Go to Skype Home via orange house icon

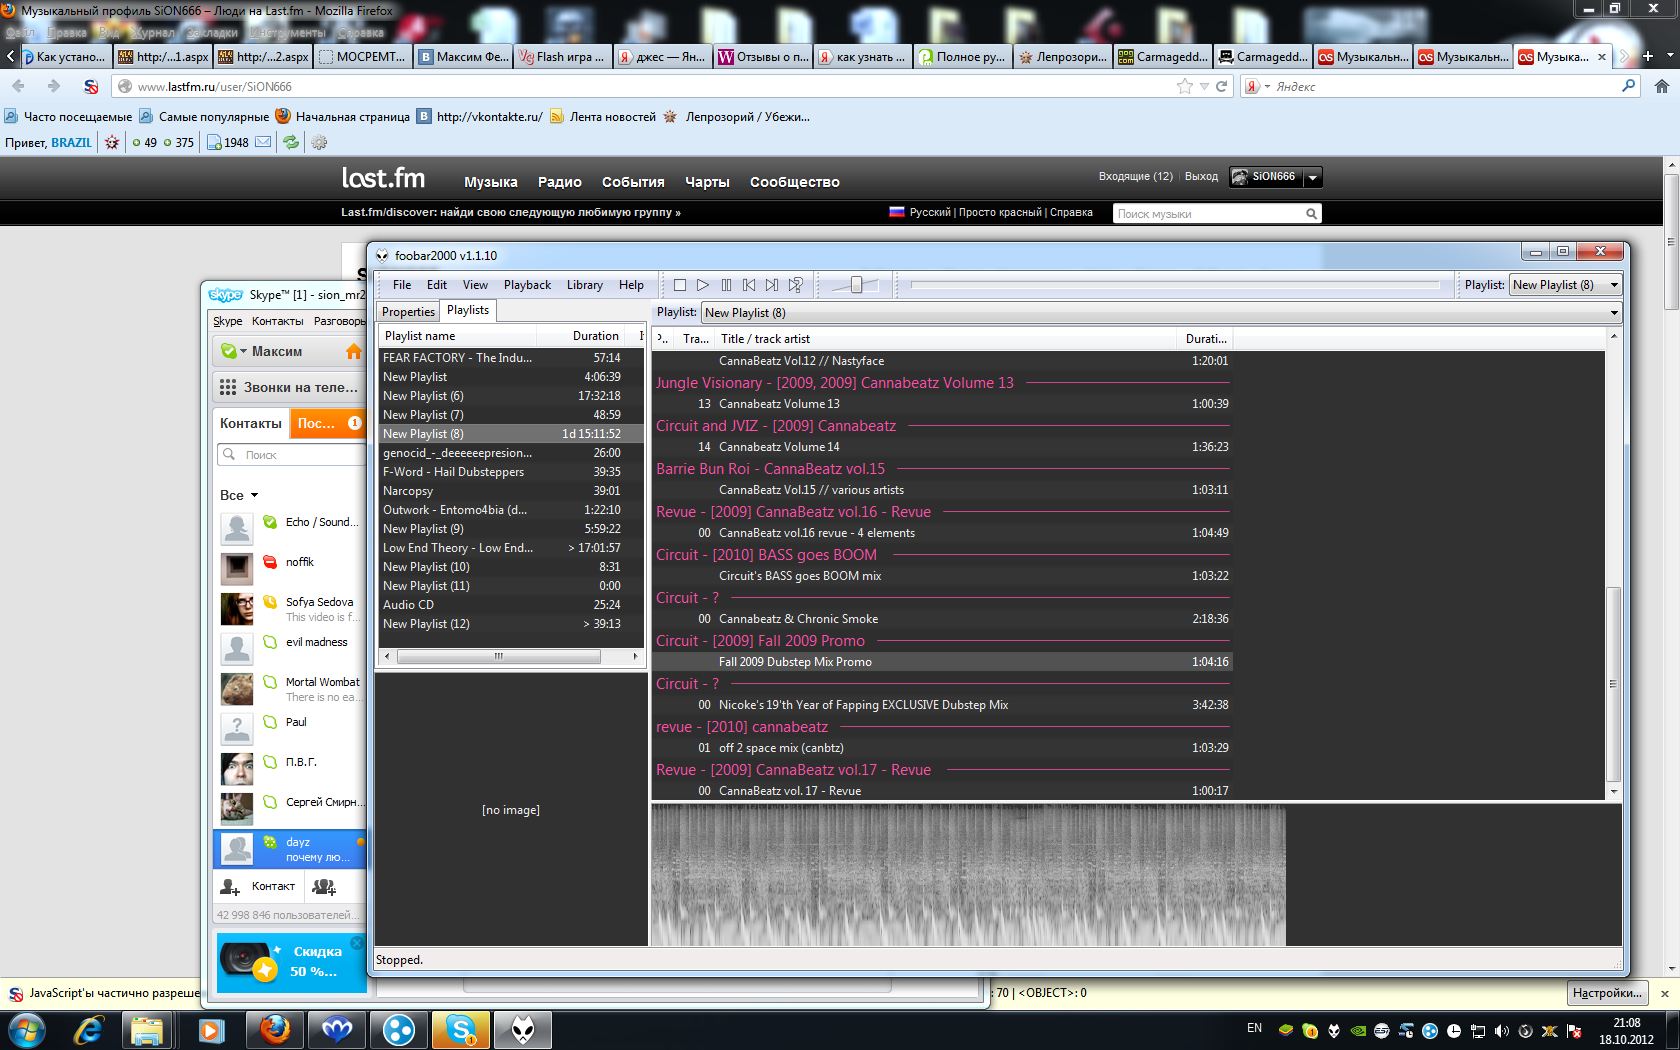tap(353, 351)
